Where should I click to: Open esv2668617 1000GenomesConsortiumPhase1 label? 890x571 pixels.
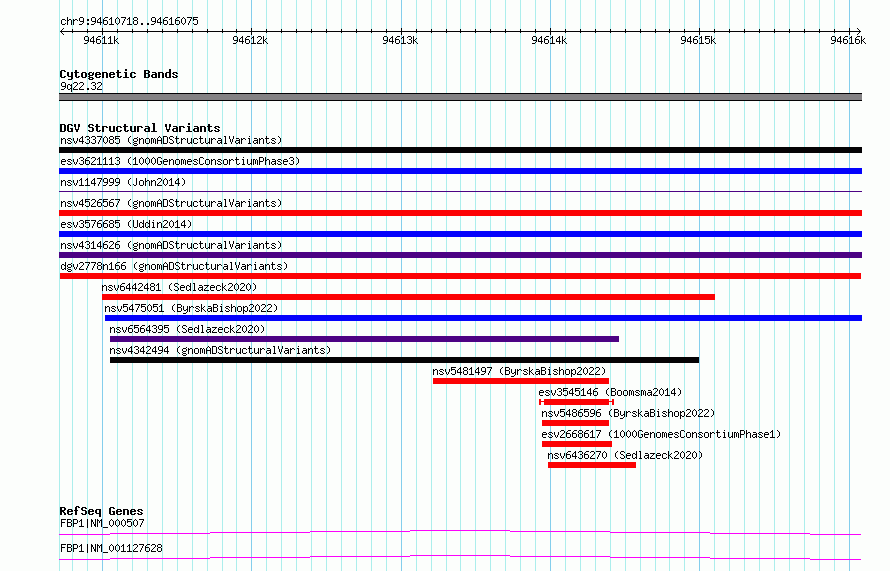(x=661, y=434)
